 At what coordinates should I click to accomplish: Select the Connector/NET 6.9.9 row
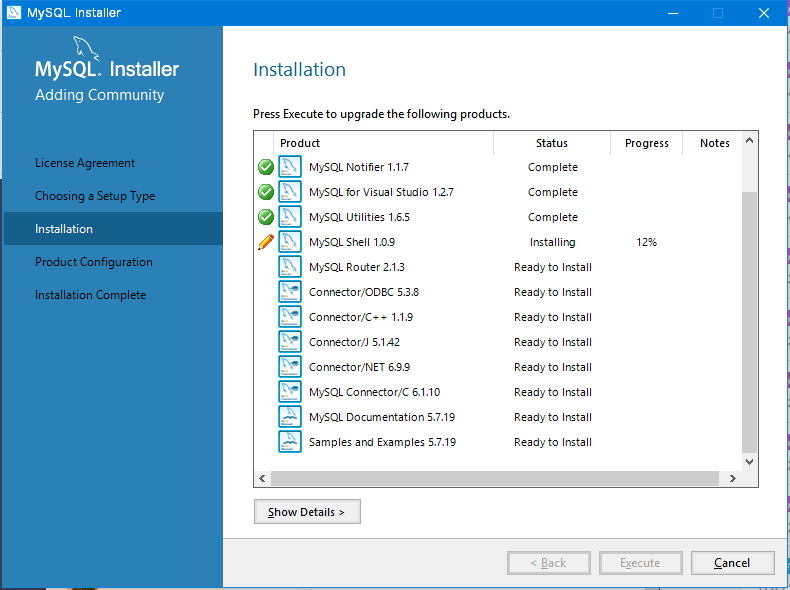(x=359, y=367)
